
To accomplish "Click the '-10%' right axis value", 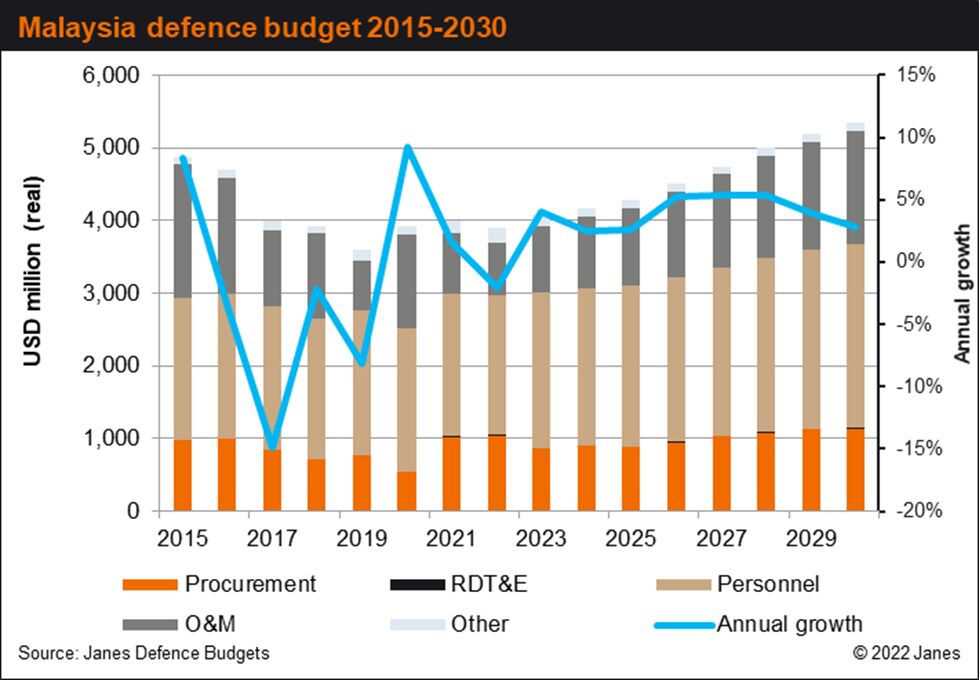I will click(918, 386).
